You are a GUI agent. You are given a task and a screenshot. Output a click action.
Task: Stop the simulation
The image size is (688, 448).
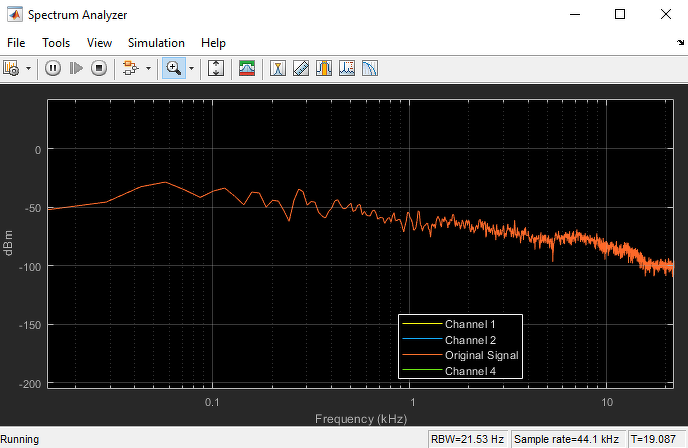[x=99, y=68]
